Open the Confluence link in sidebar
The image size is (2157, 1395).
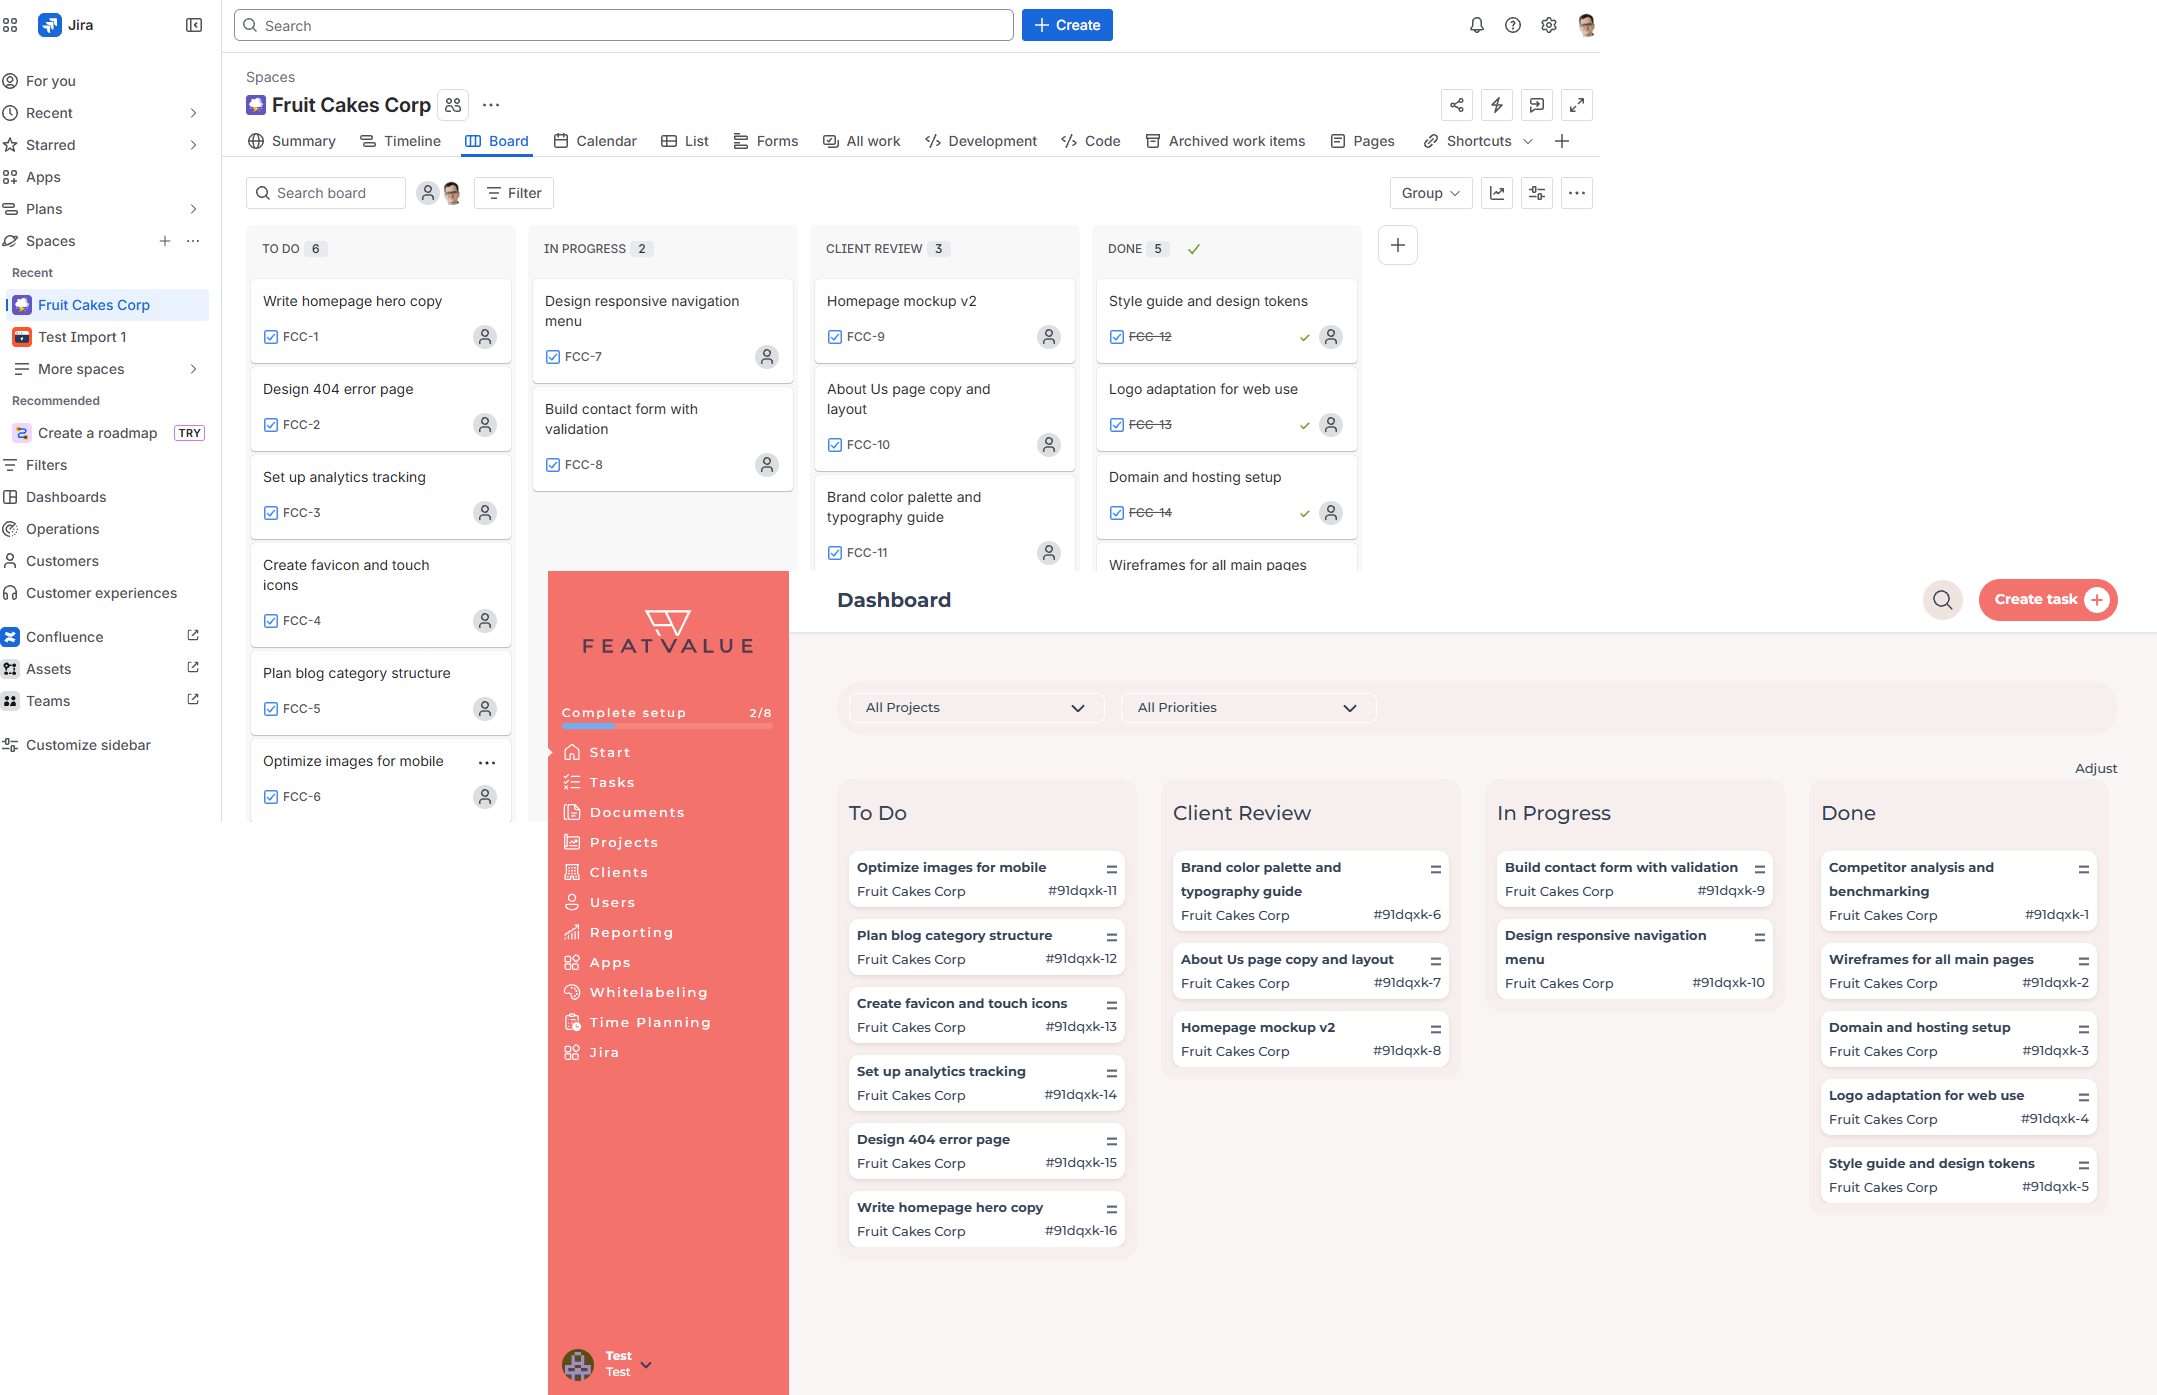coord(64,637)
